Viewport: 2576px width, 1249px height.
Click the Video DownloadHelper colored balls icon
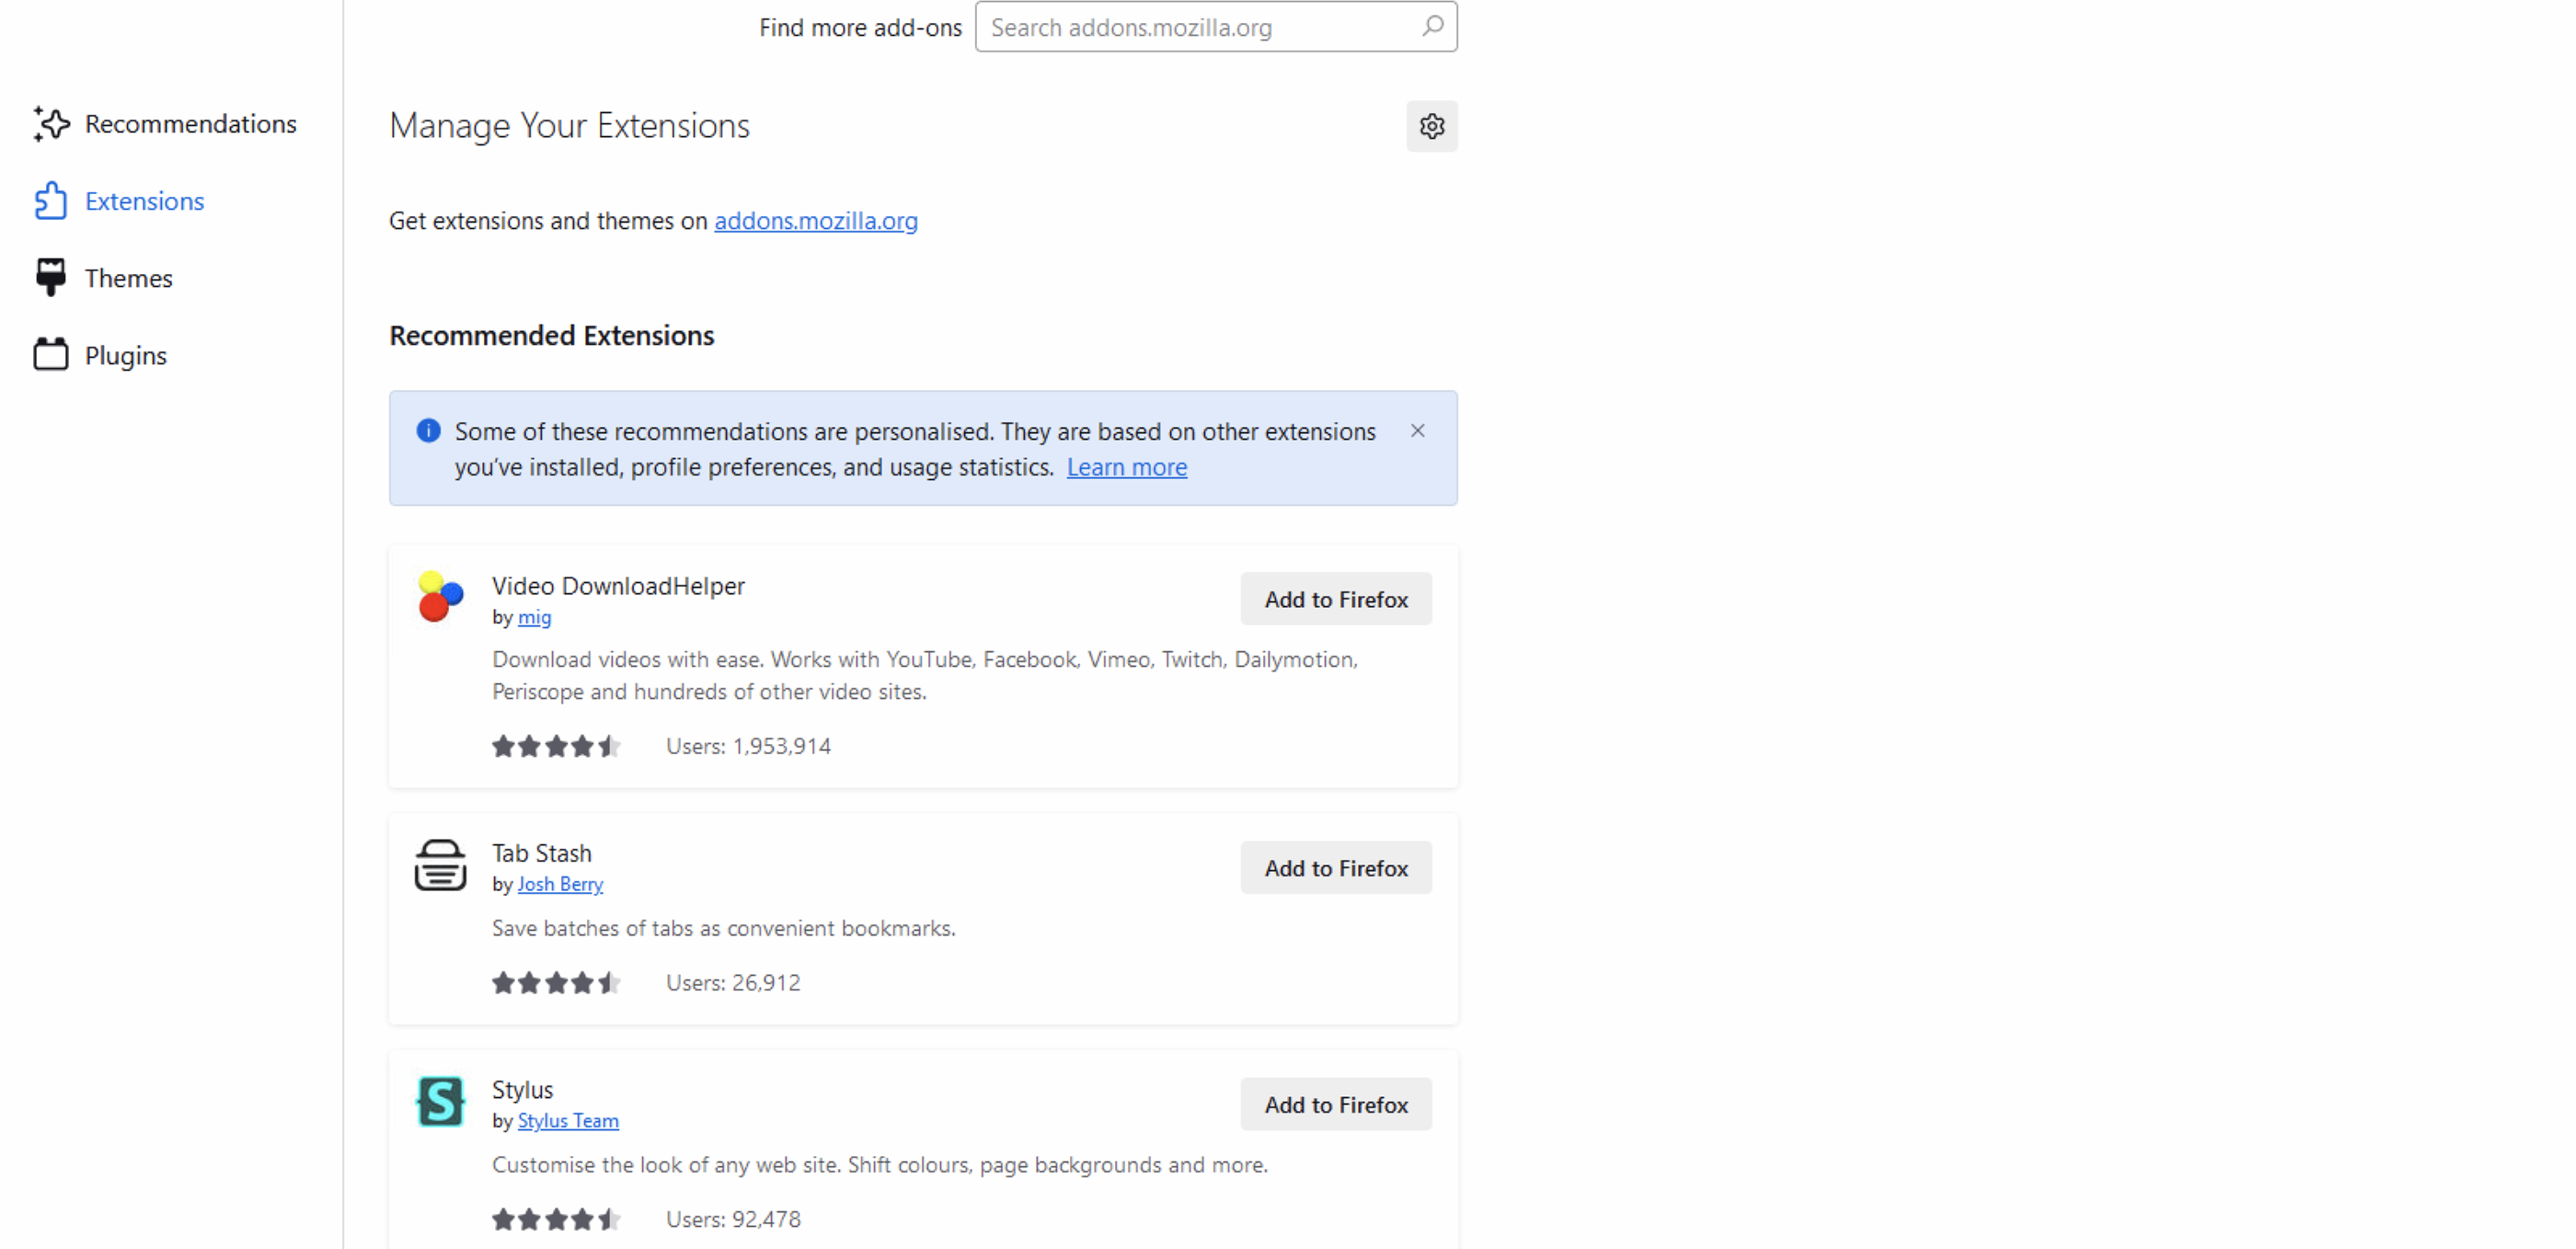pos(440,597)
